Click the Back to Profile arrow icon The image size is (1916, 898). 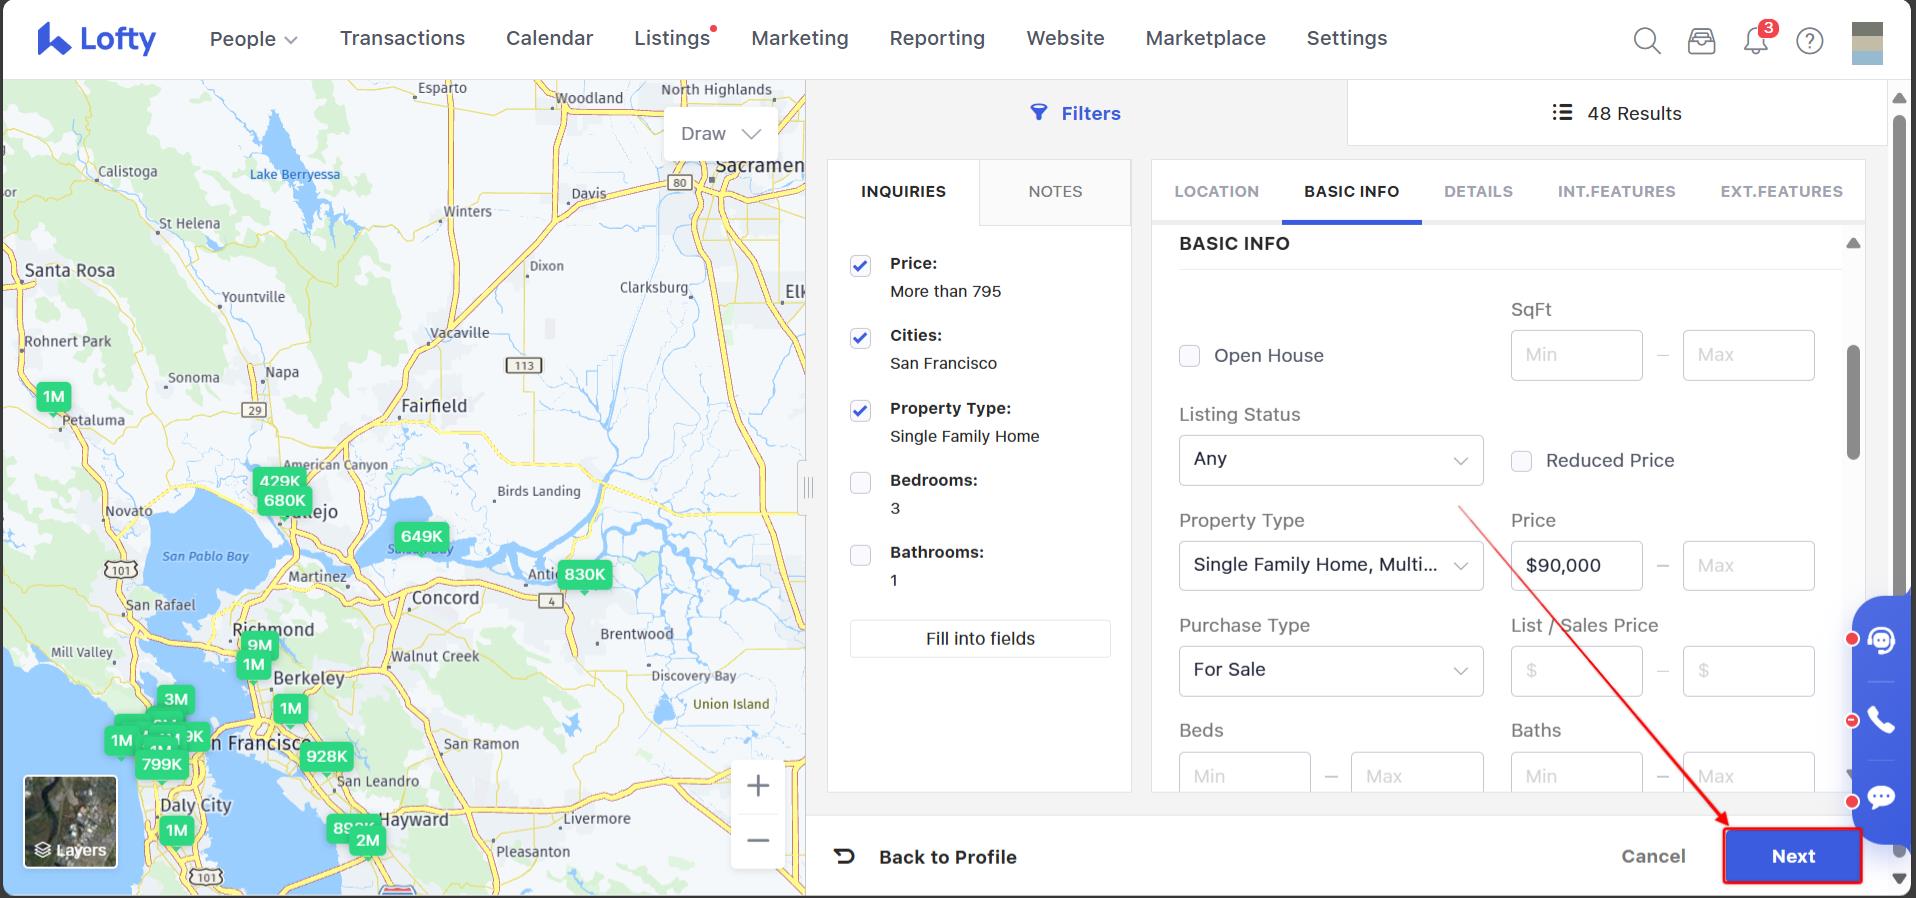(845, 856)
